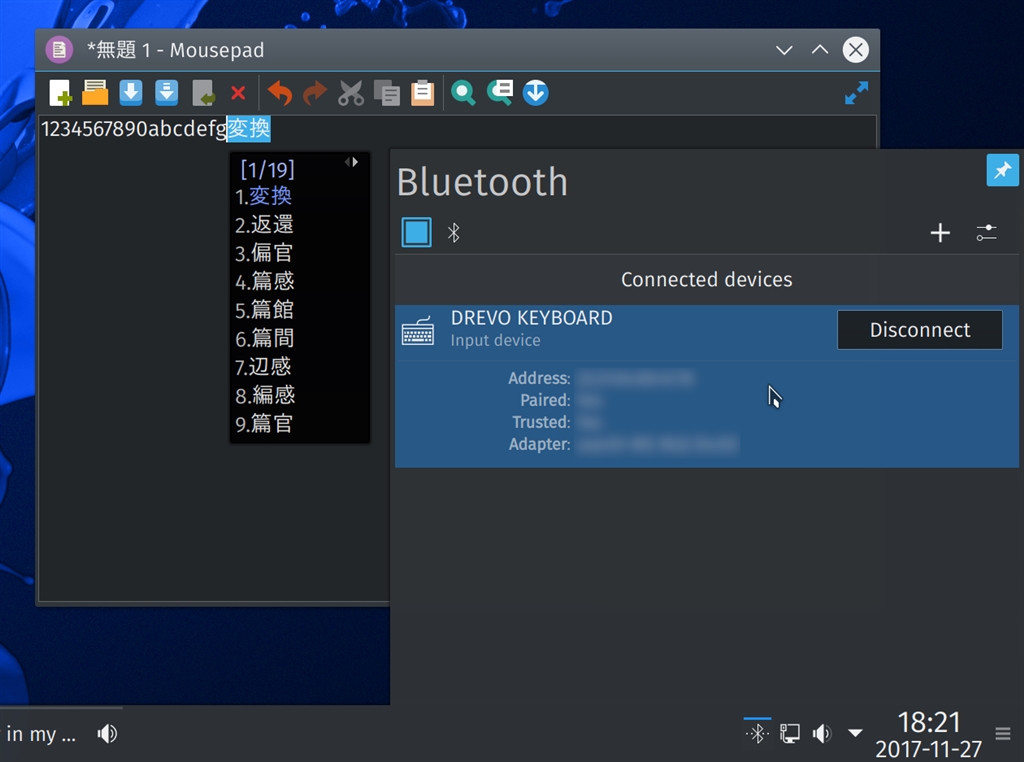Toggle fullscreen in Mousepad toolbar

[856, 93]
